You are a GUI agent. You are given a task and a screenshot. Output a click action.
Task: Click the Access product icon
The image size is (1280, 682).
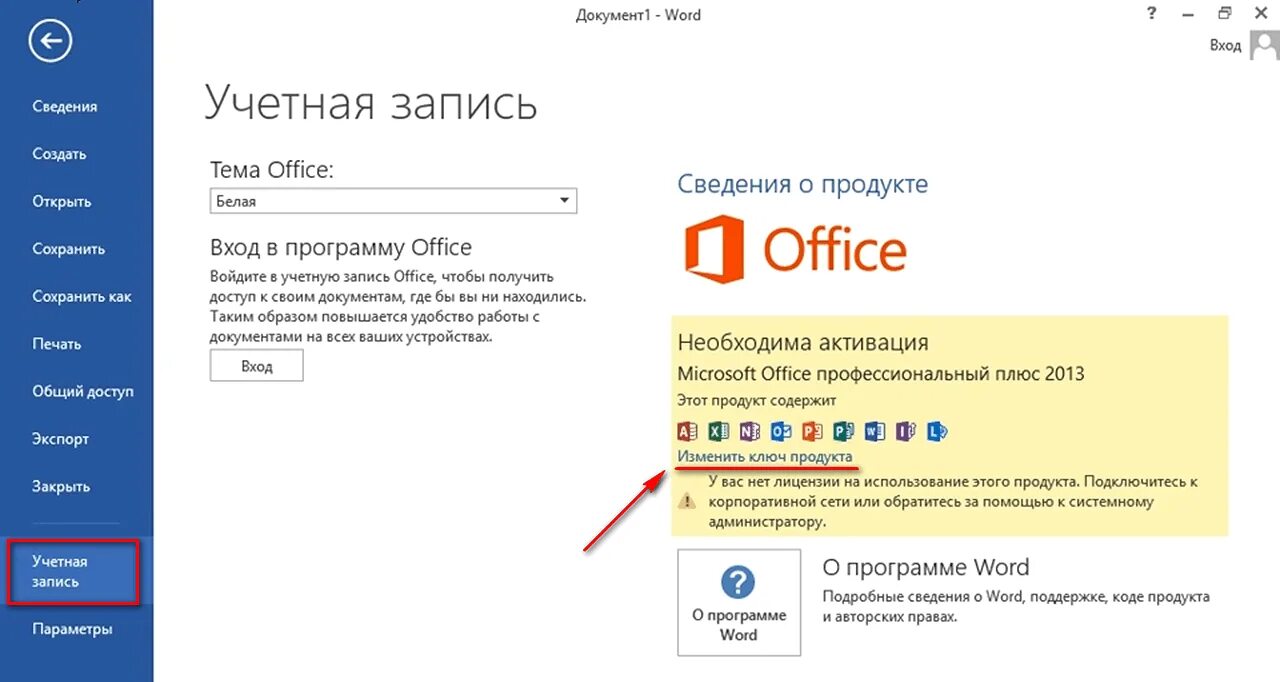pos(687,431)
